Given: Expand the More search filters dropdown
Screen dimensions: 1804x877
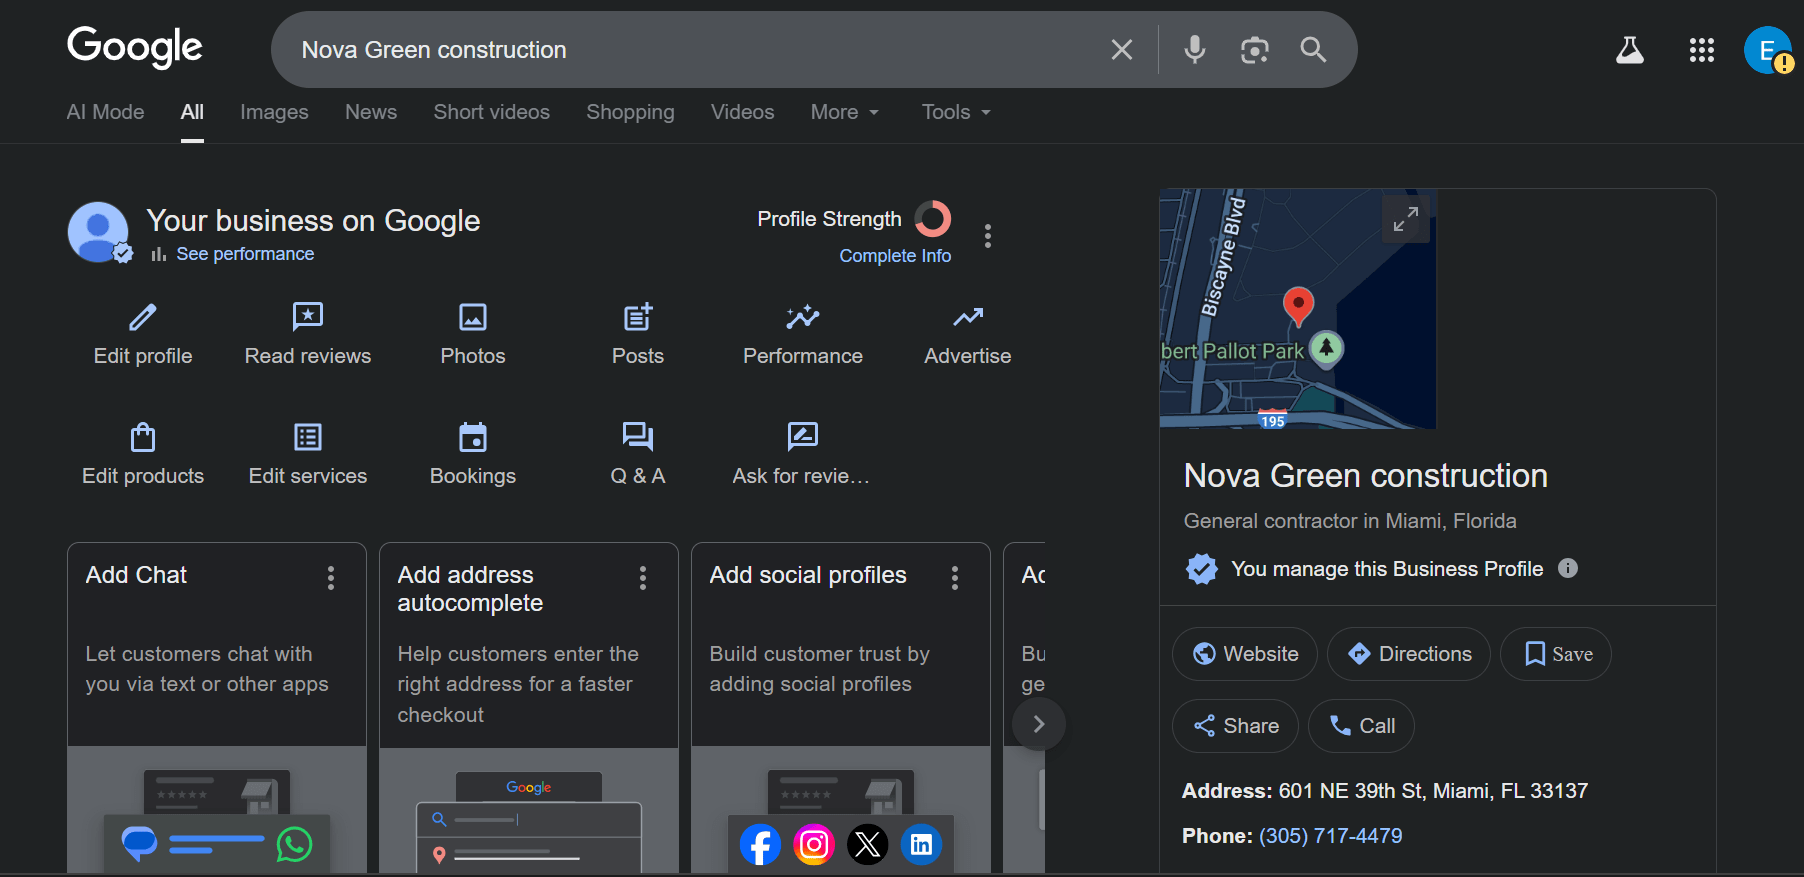Looking at the screenshot, I should pos(845,112).
